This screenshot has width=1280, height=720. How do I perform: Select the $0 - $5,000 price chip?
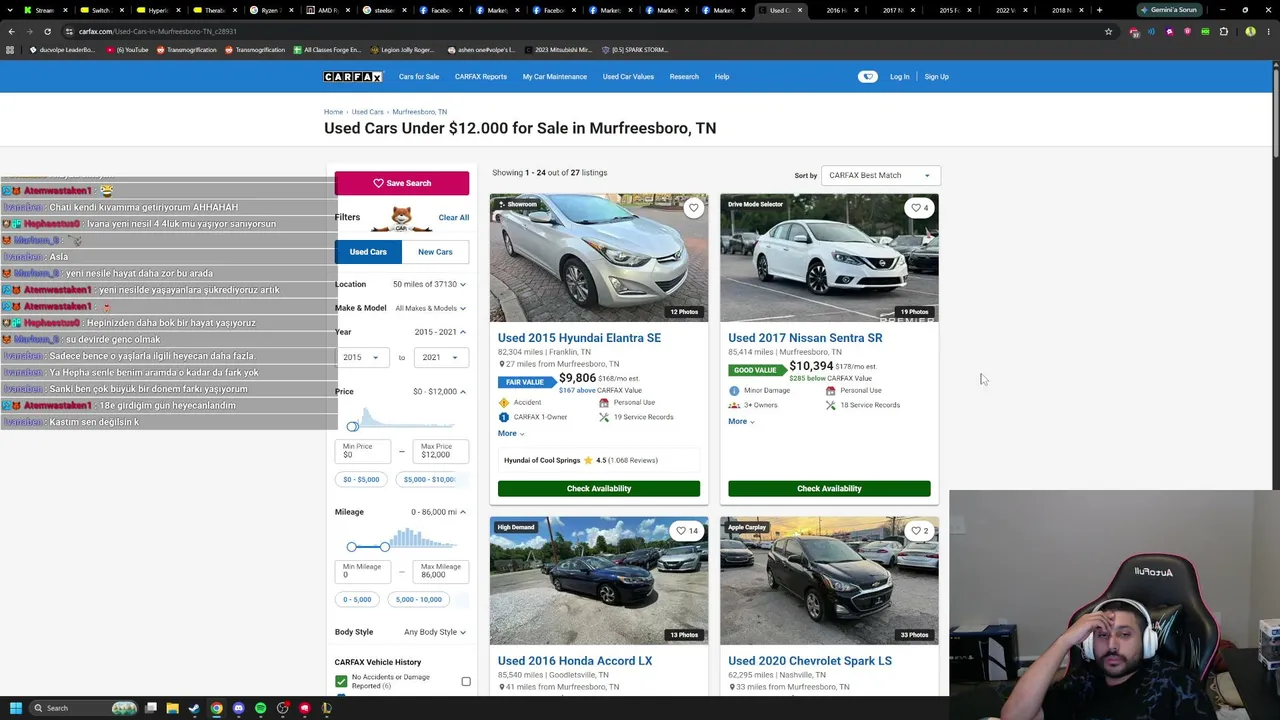361,480
